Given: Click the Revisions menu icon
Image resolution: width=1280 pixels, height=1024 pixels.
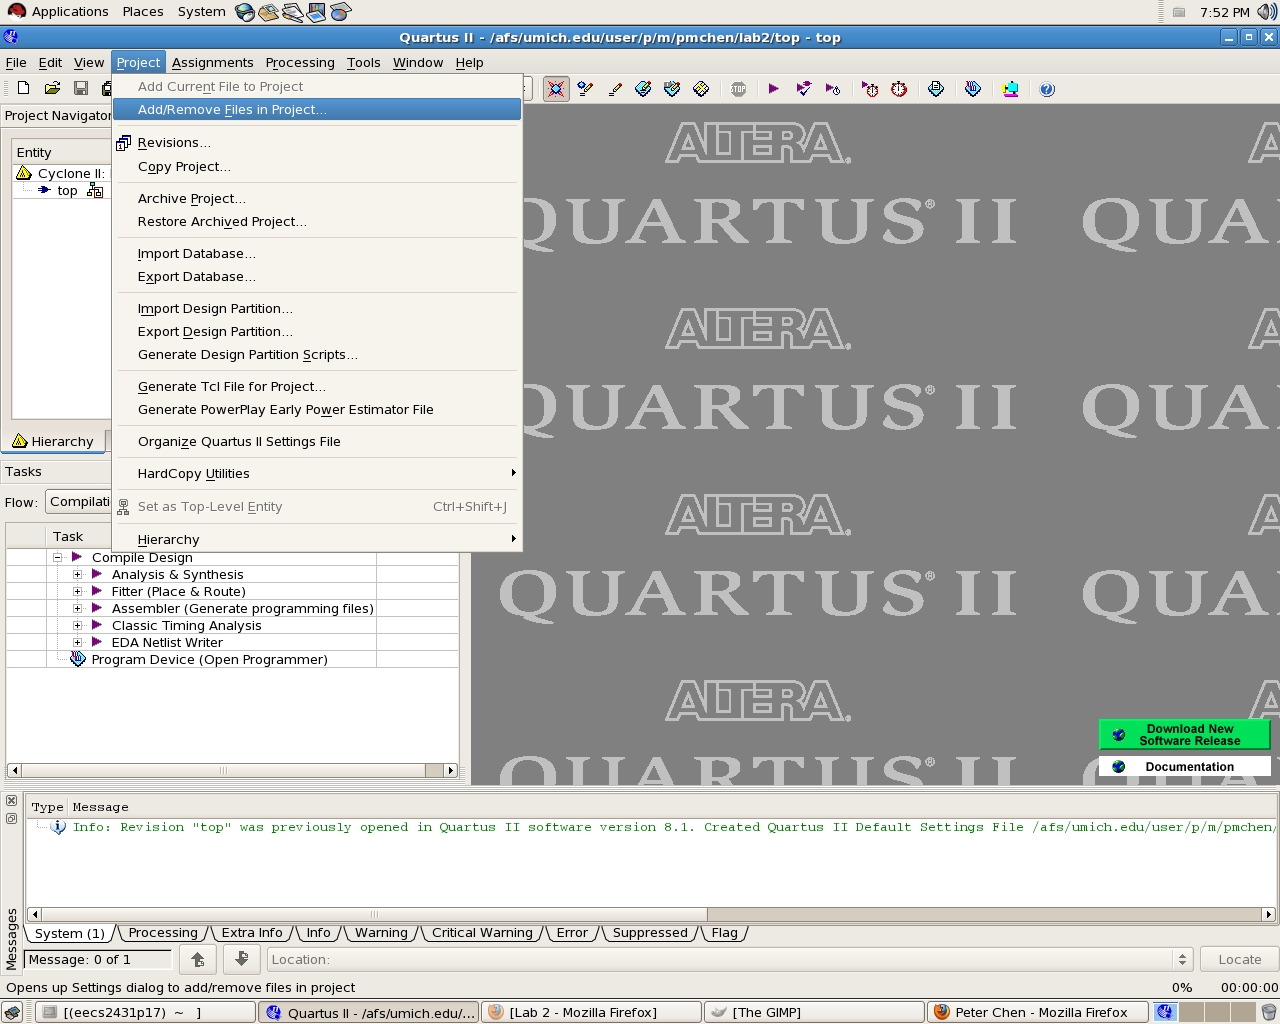Looking at the screenshot, I should 124,143.
